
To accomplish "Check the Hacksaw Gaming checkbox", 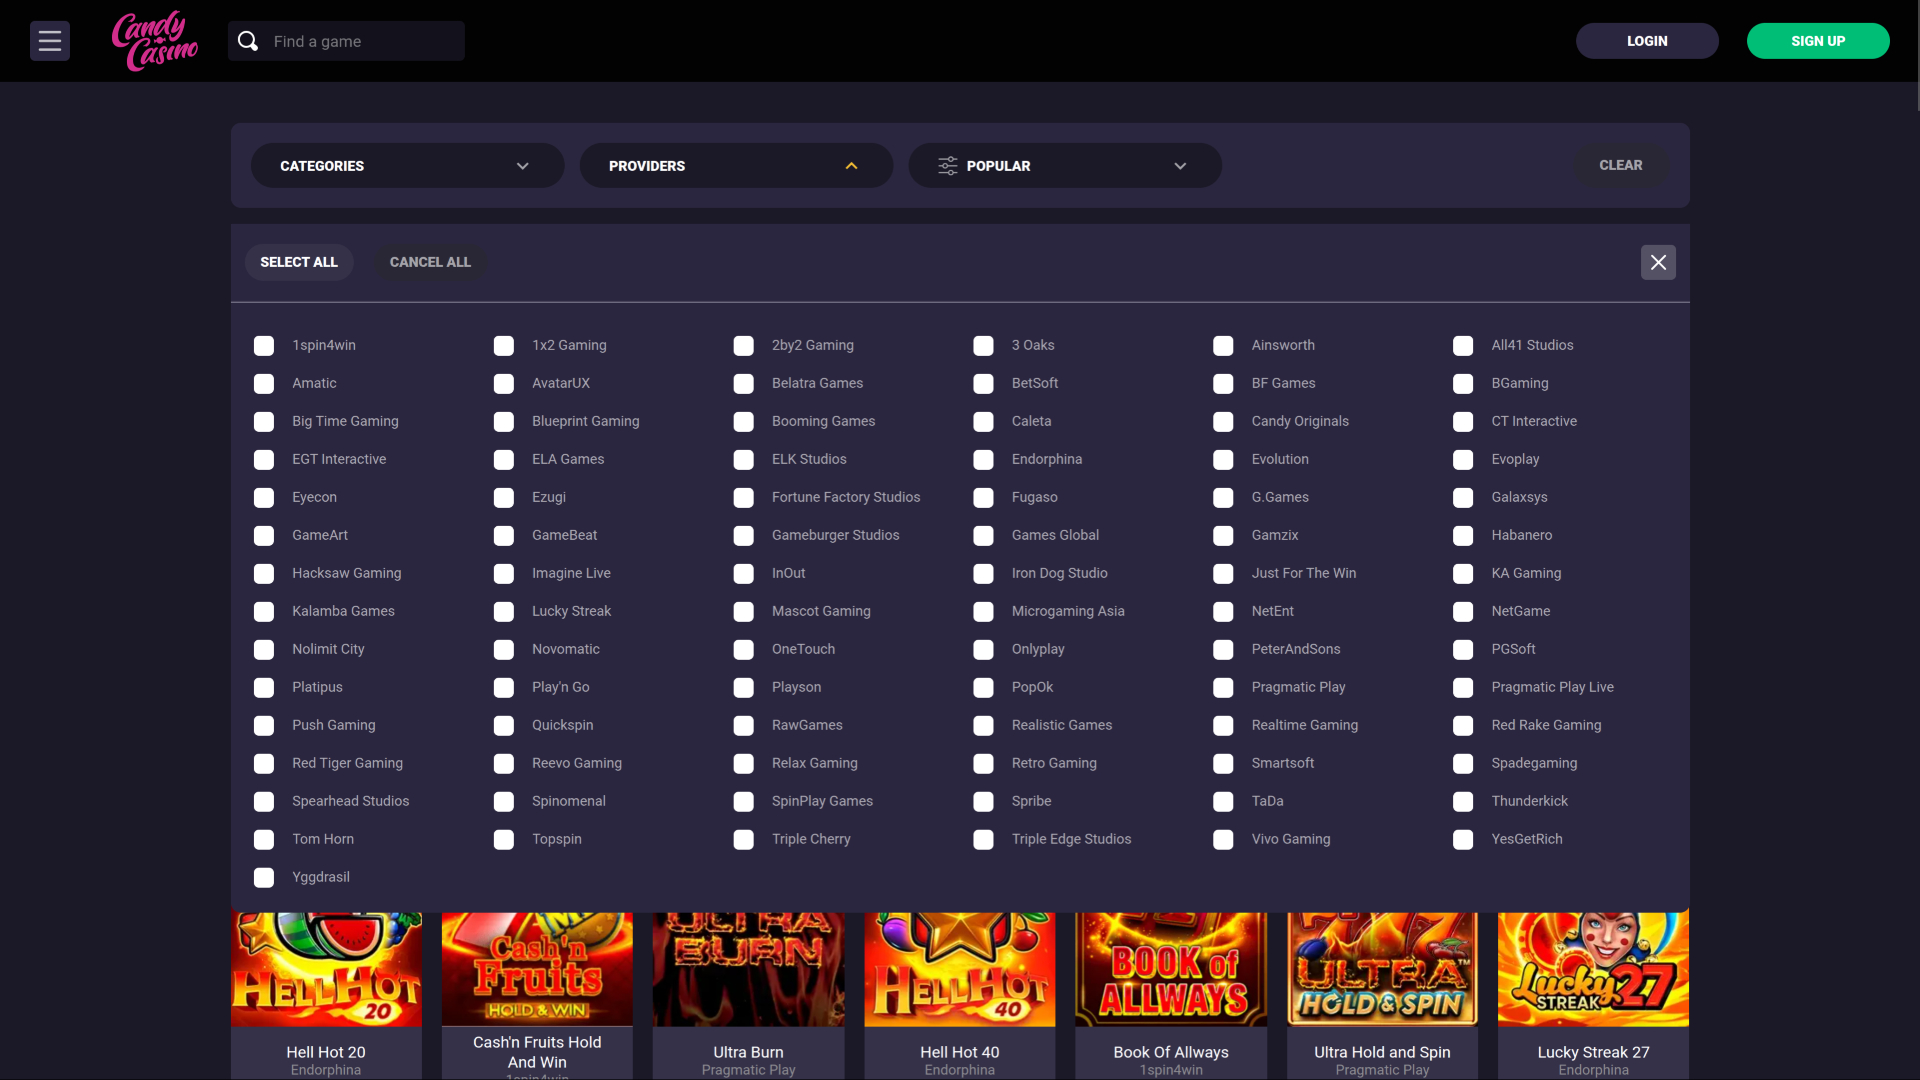I will coord(264,573).
